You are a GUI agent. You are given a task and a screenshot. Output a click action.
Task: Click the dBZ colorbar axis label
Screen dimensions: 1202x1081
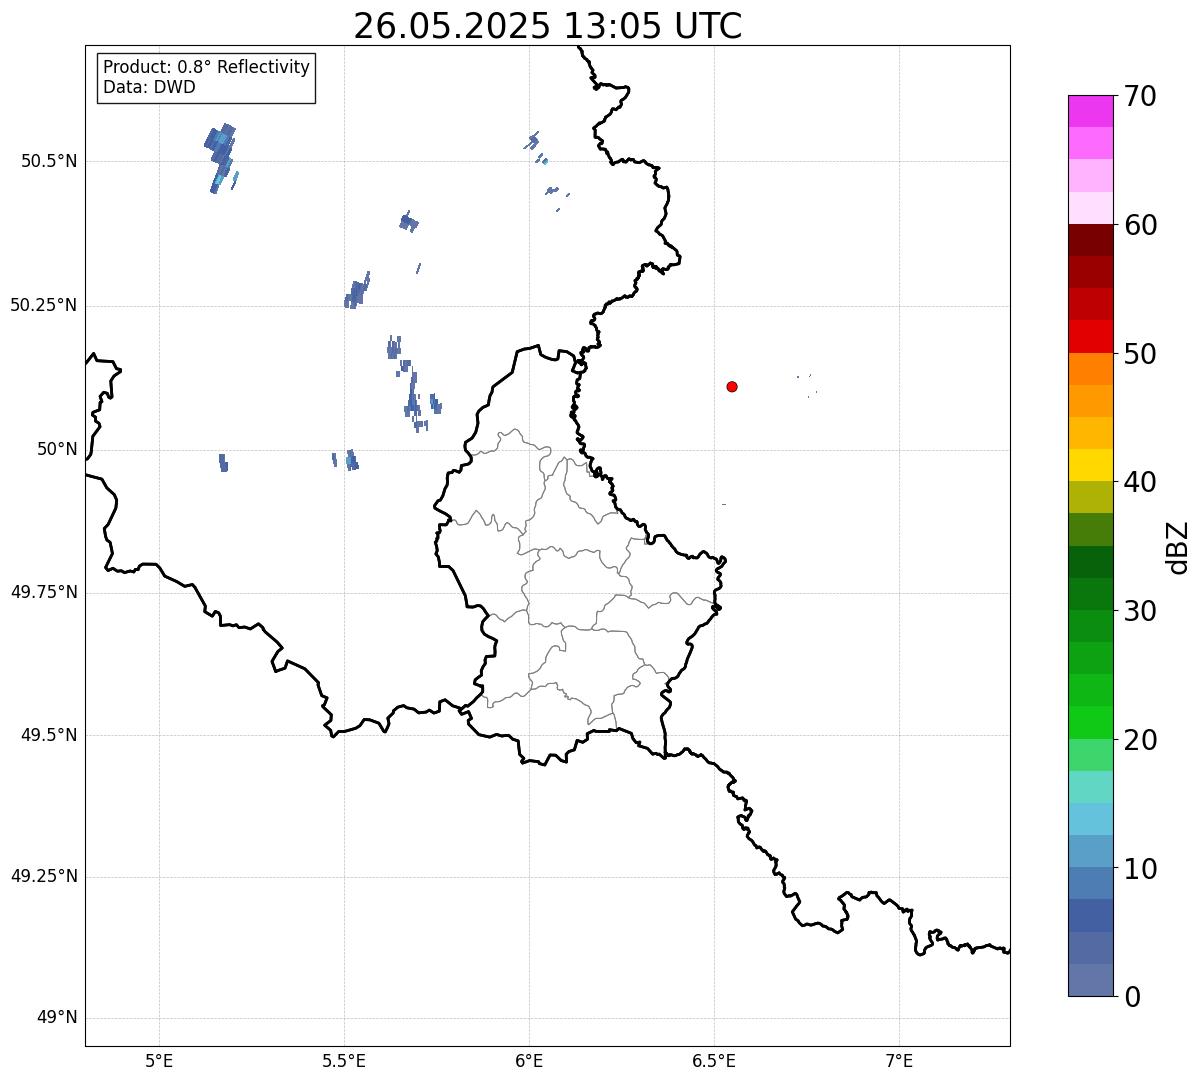[1178, 547]
